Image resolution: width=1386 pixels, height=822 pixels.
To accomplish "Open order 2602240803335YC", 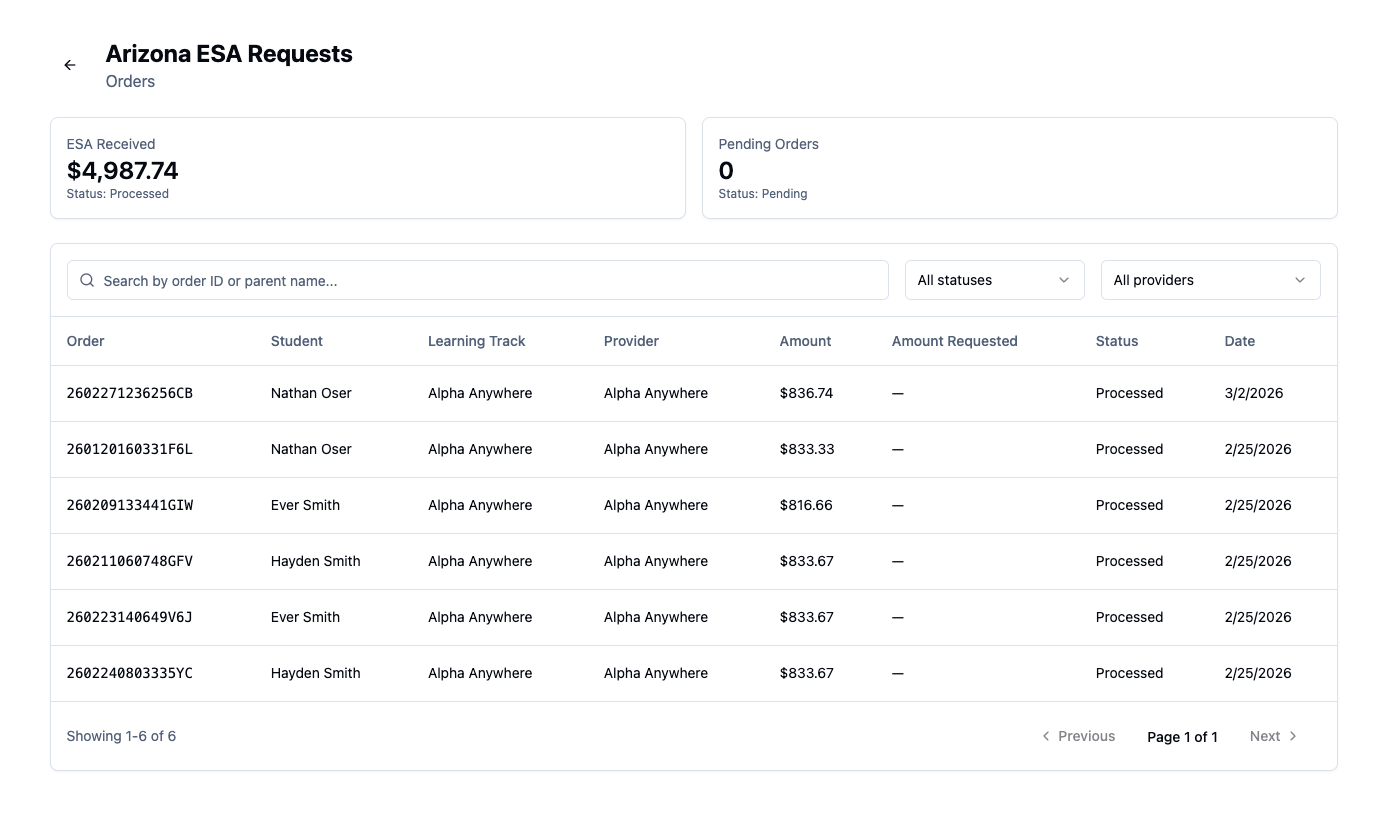I will (x=130, y=673).
